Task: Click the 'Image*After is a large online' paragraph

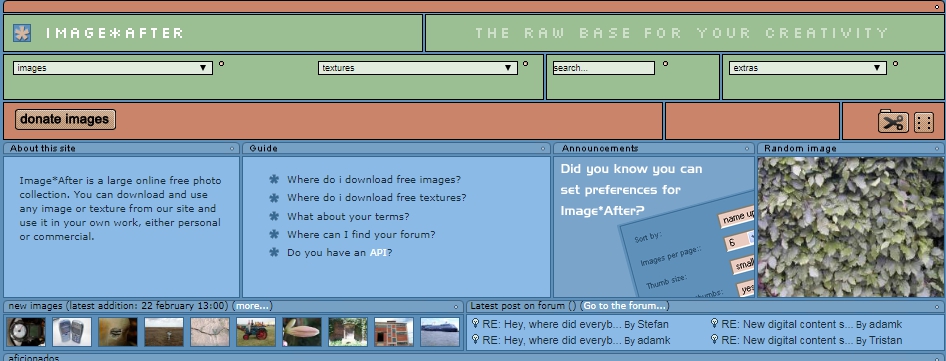Action: pyautogui.click(x=120, y=208)
